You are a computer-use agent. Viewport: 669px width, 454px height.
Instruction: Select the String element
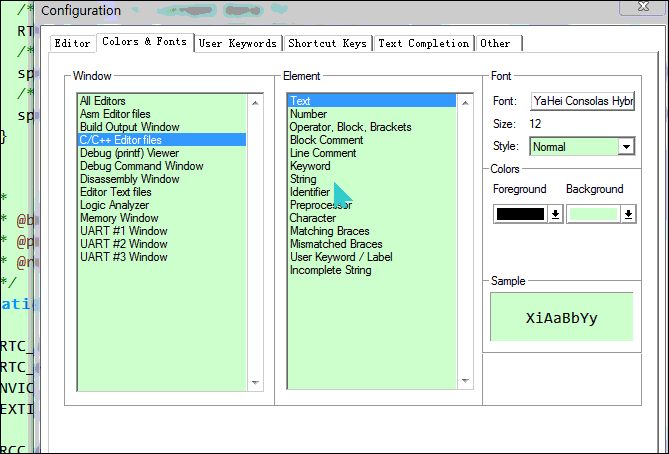tap(372, 179)
